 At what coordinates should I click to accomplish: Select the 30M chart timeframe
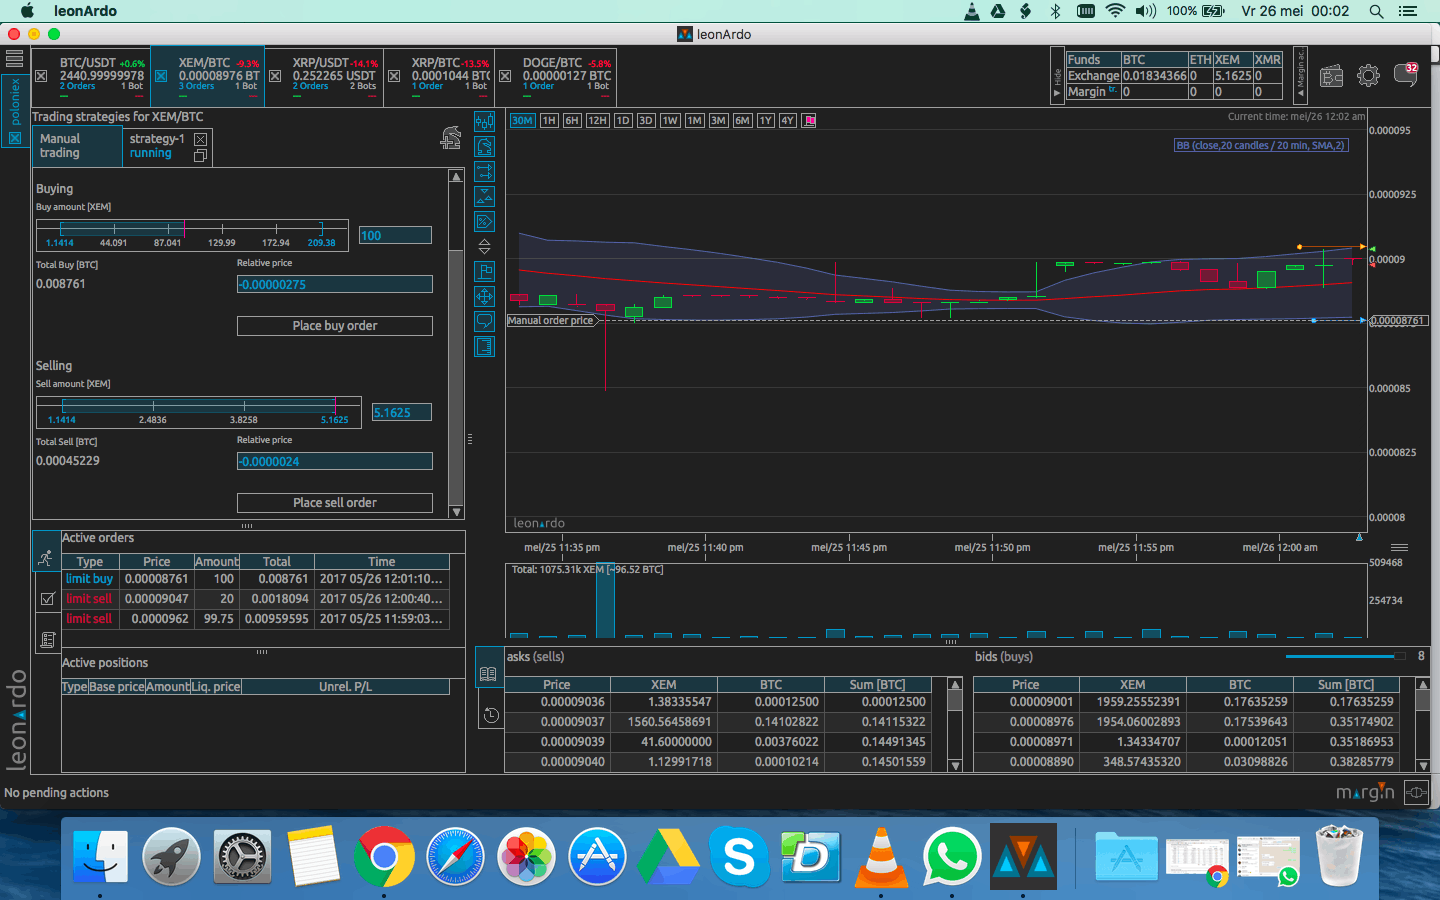[x=522, y=121]
